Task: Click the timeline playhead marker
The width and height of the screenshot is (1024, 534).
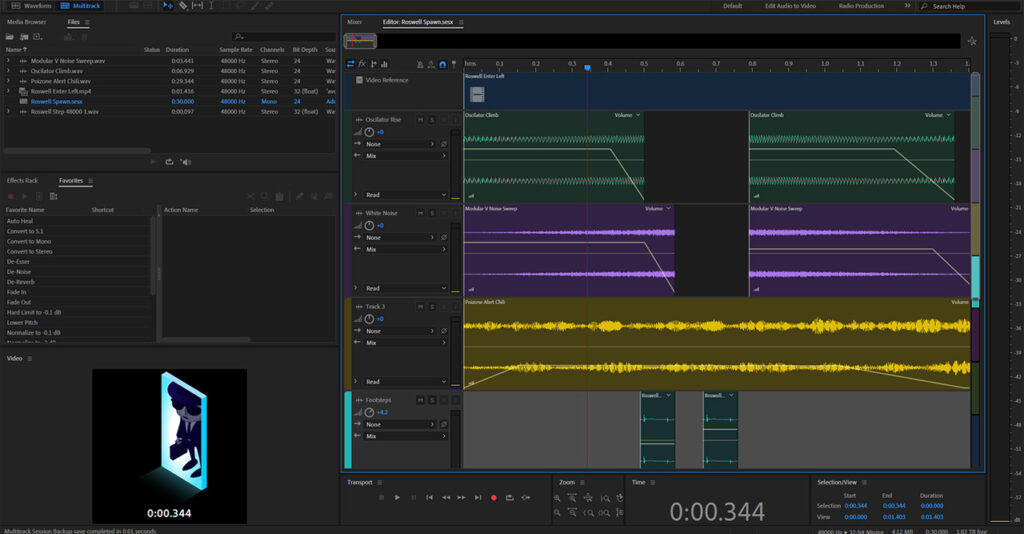Action: pyautogui.click(x=587, y=67)
